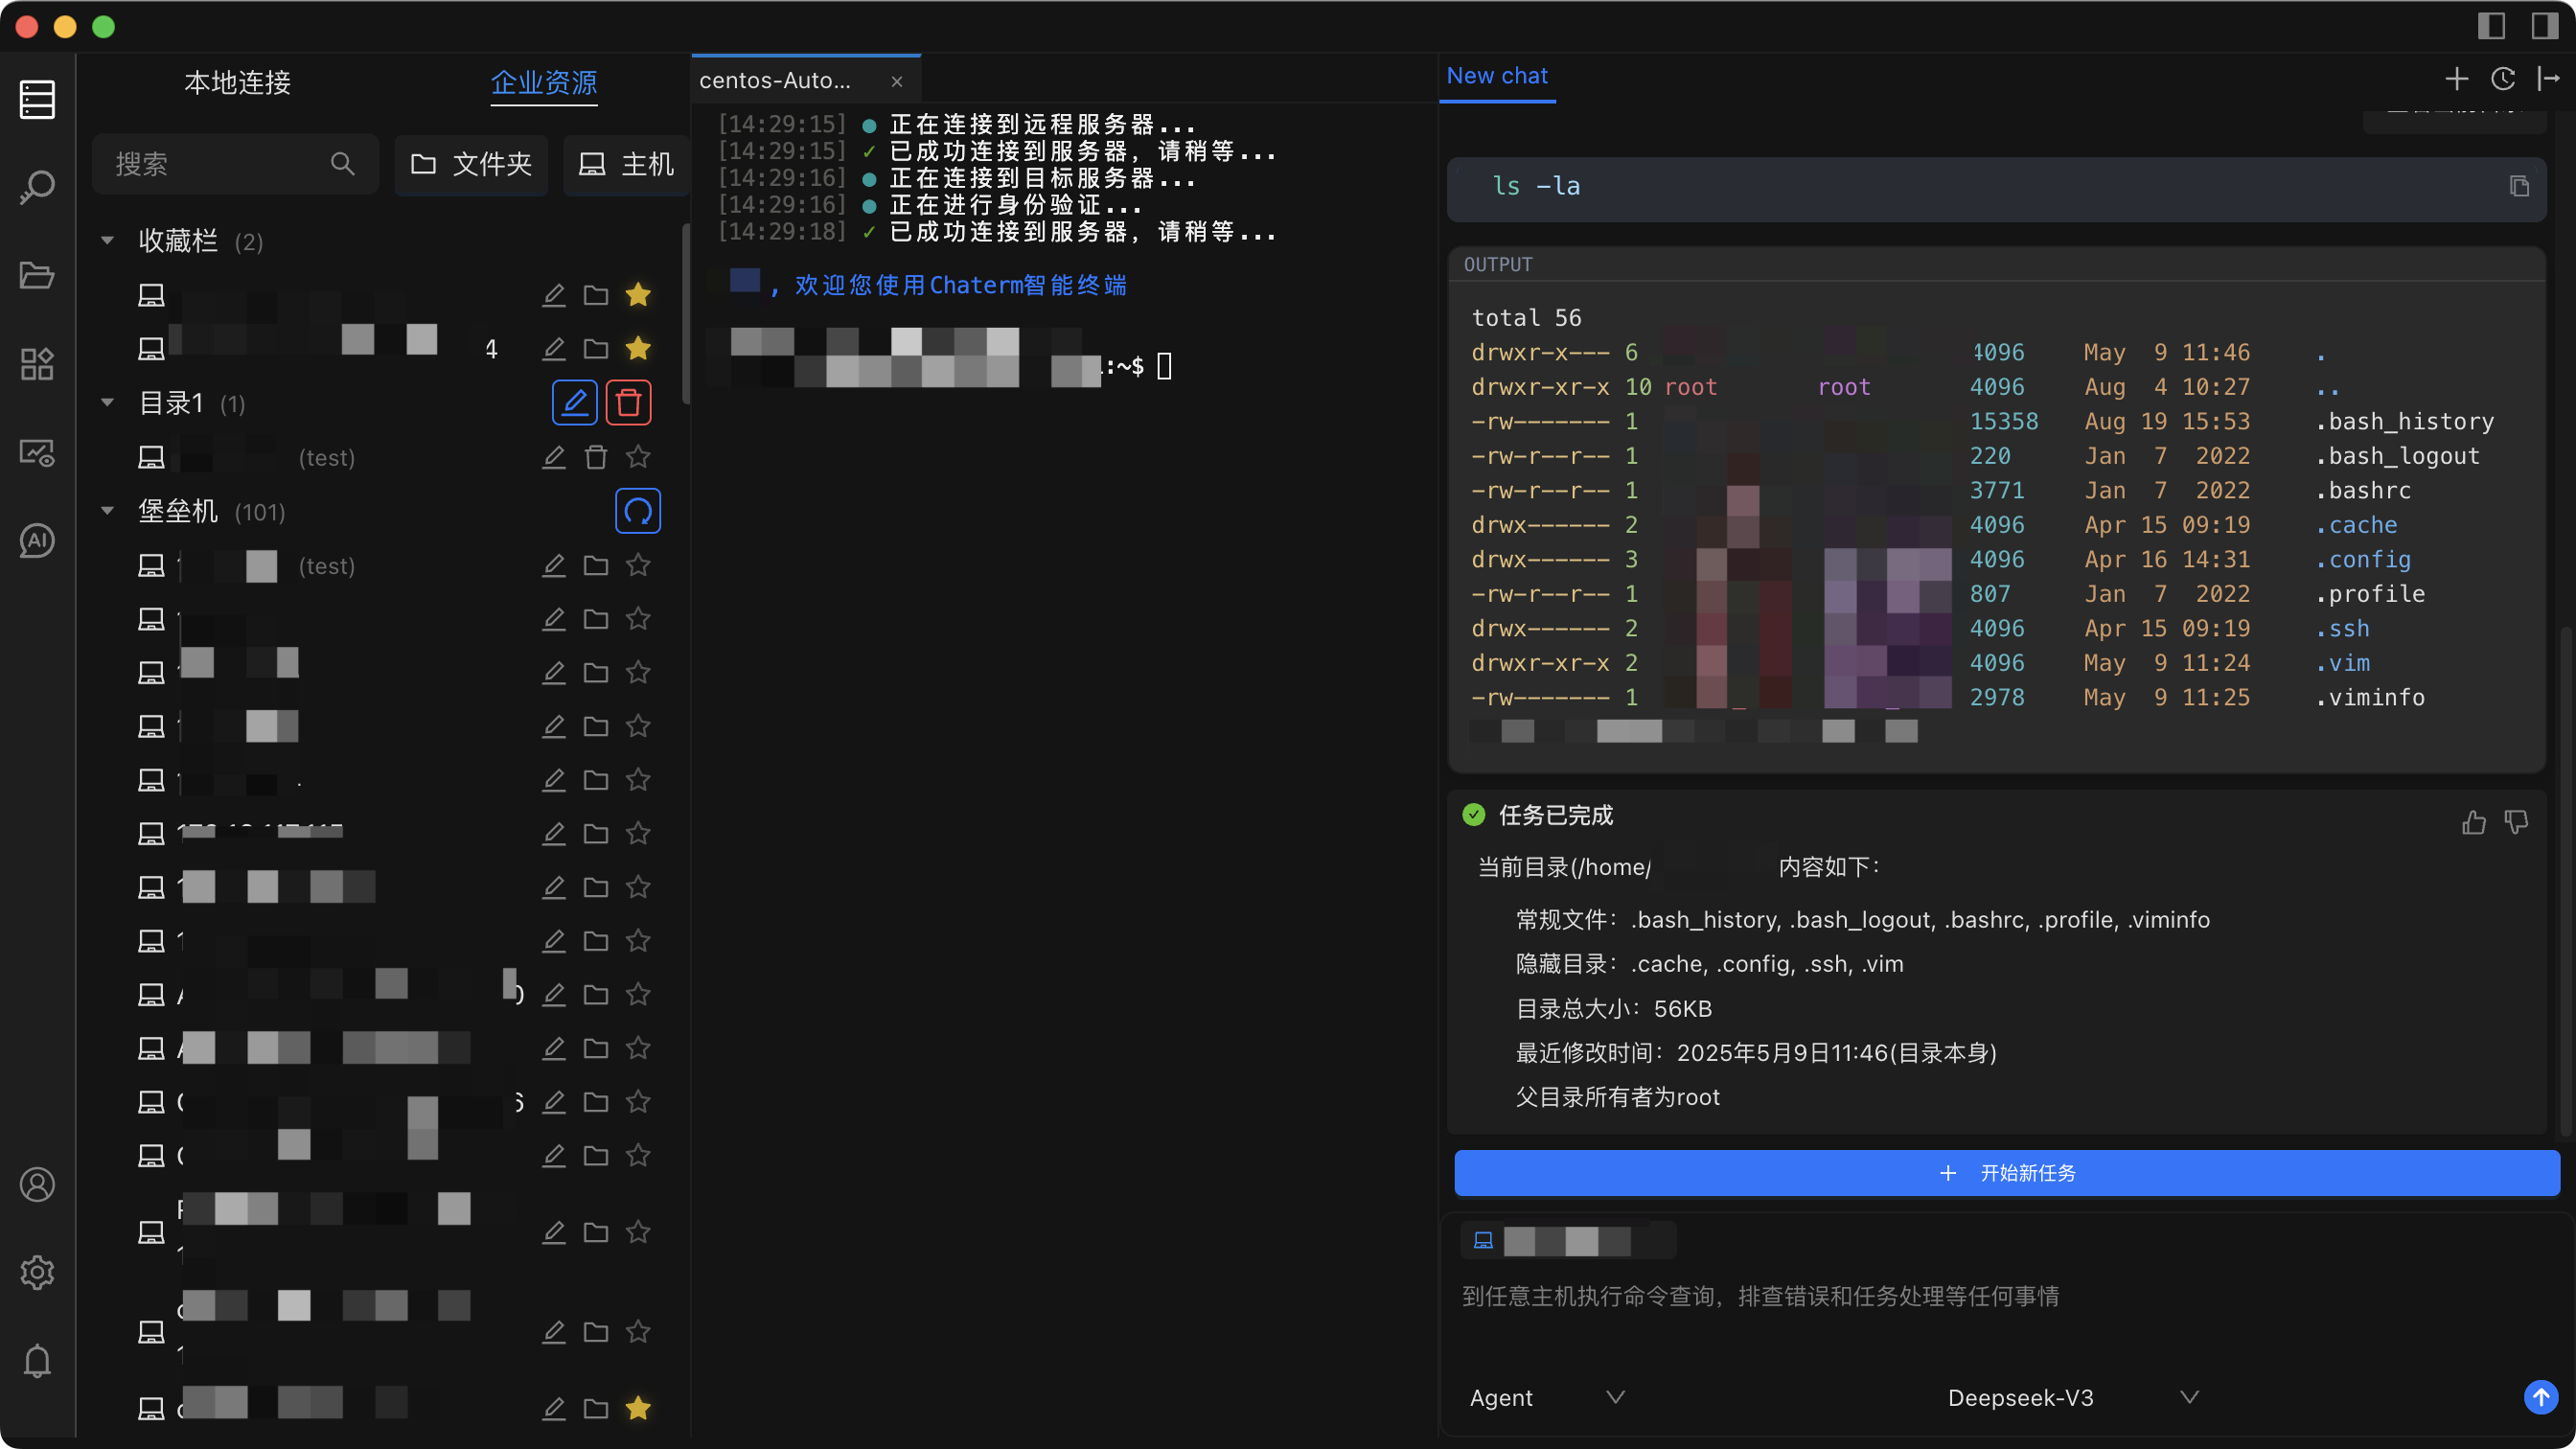Move the second favorite host with the folder icon

(596, 348)
